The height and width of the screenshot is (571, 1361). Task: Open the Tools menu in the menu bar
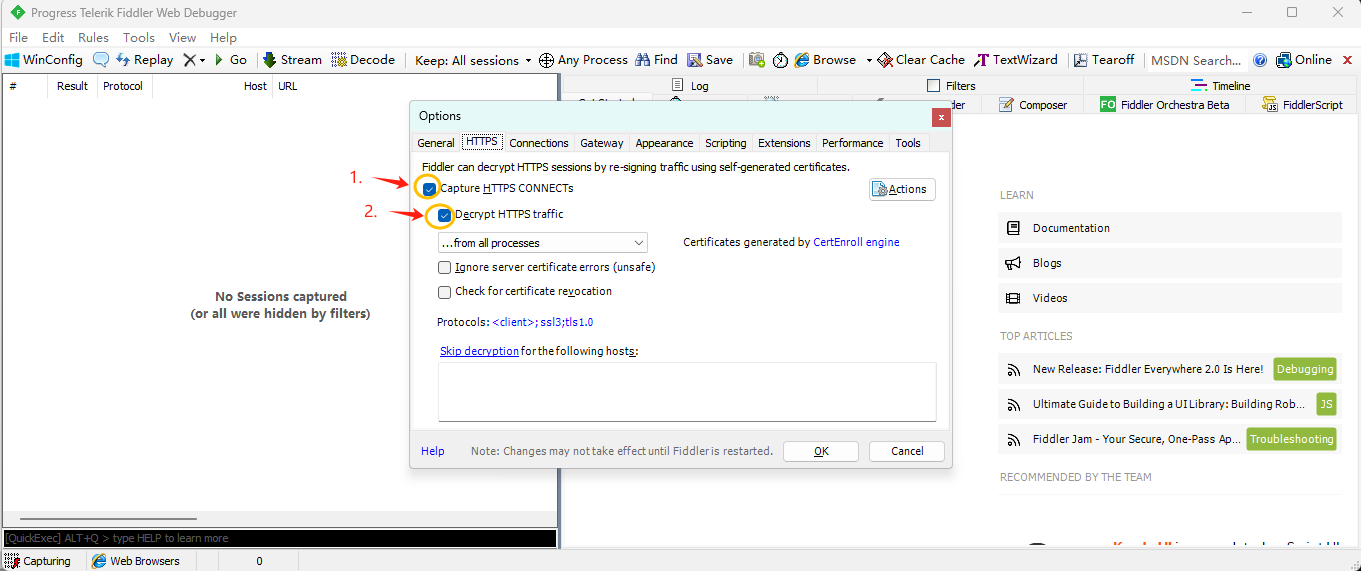[x=139, y=37]
